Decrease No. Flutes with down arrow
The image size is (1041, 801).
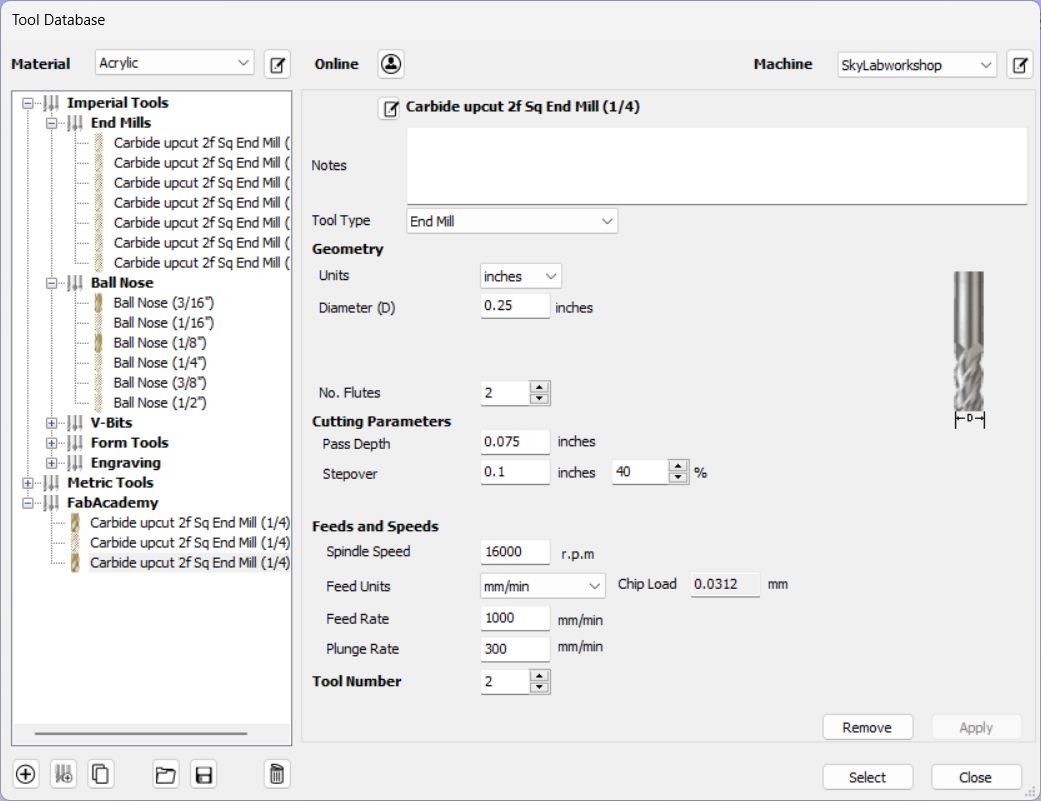(539, 398)
